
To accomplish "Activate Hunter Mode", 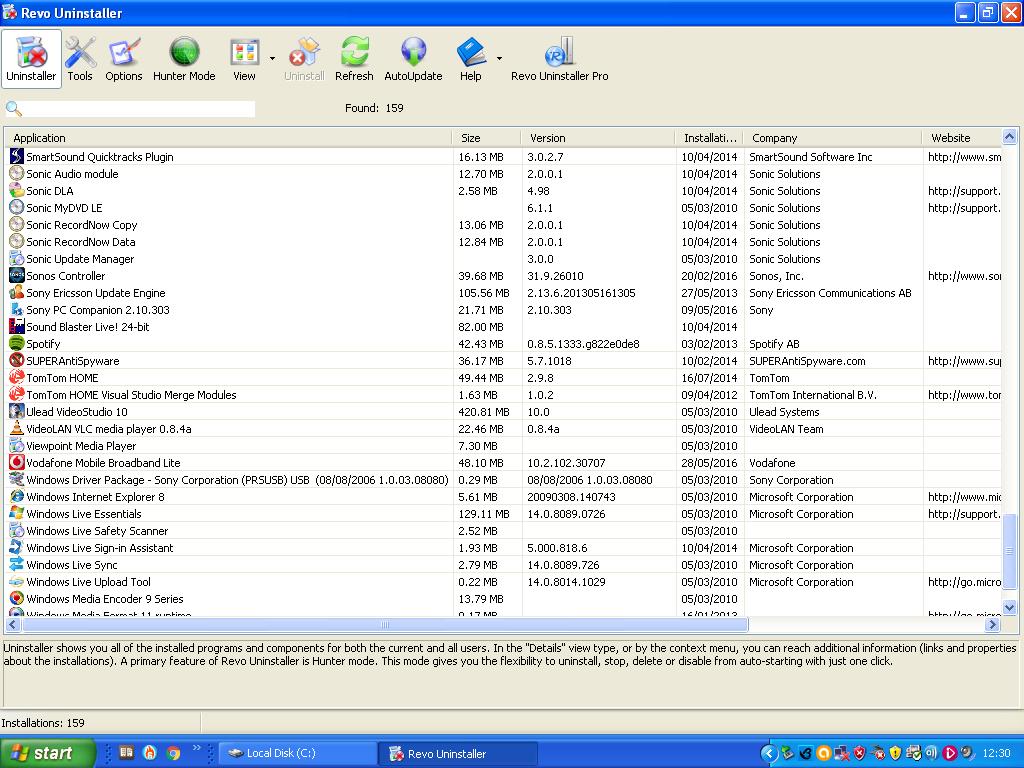I will (184, 59).
